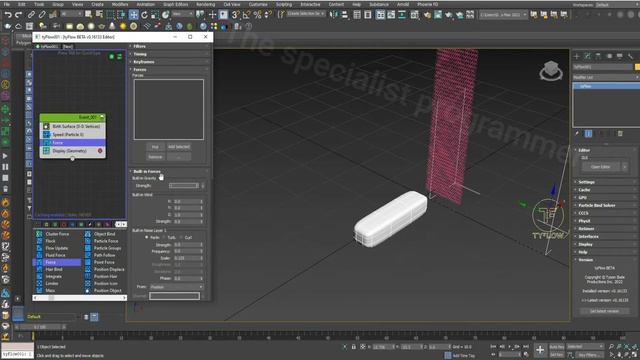Click the yellow sun light icon

pyautogui.click(x=123, y=27)
